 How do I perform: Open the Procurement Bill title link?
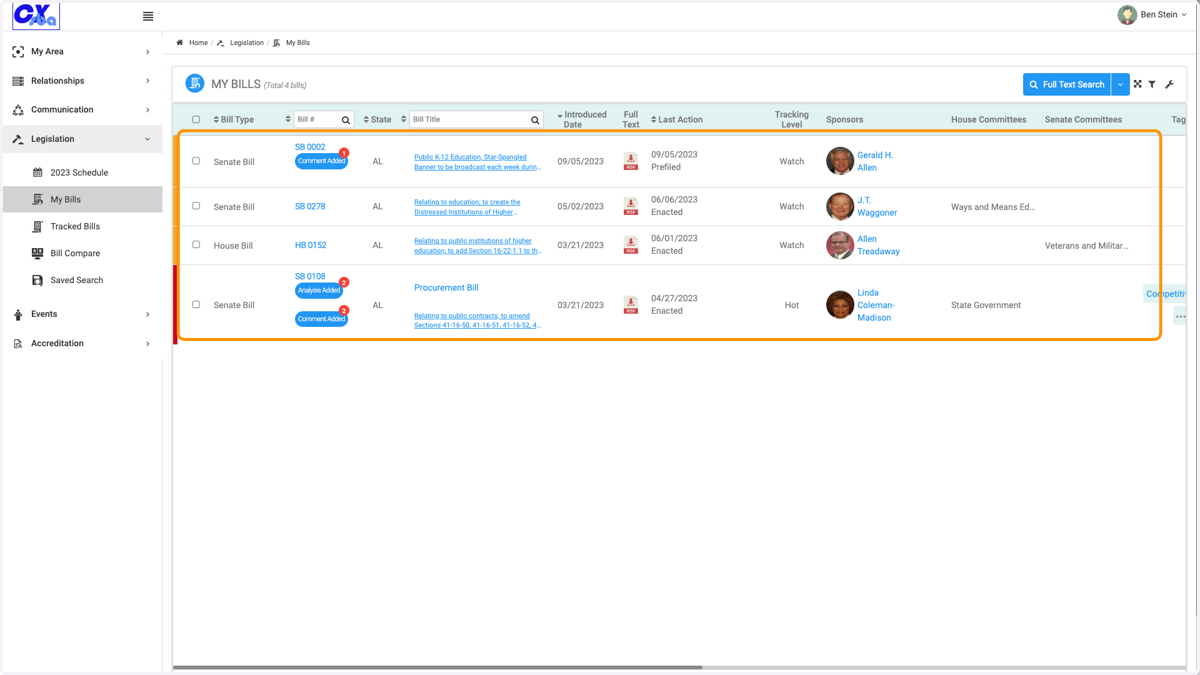click(446, 288)
